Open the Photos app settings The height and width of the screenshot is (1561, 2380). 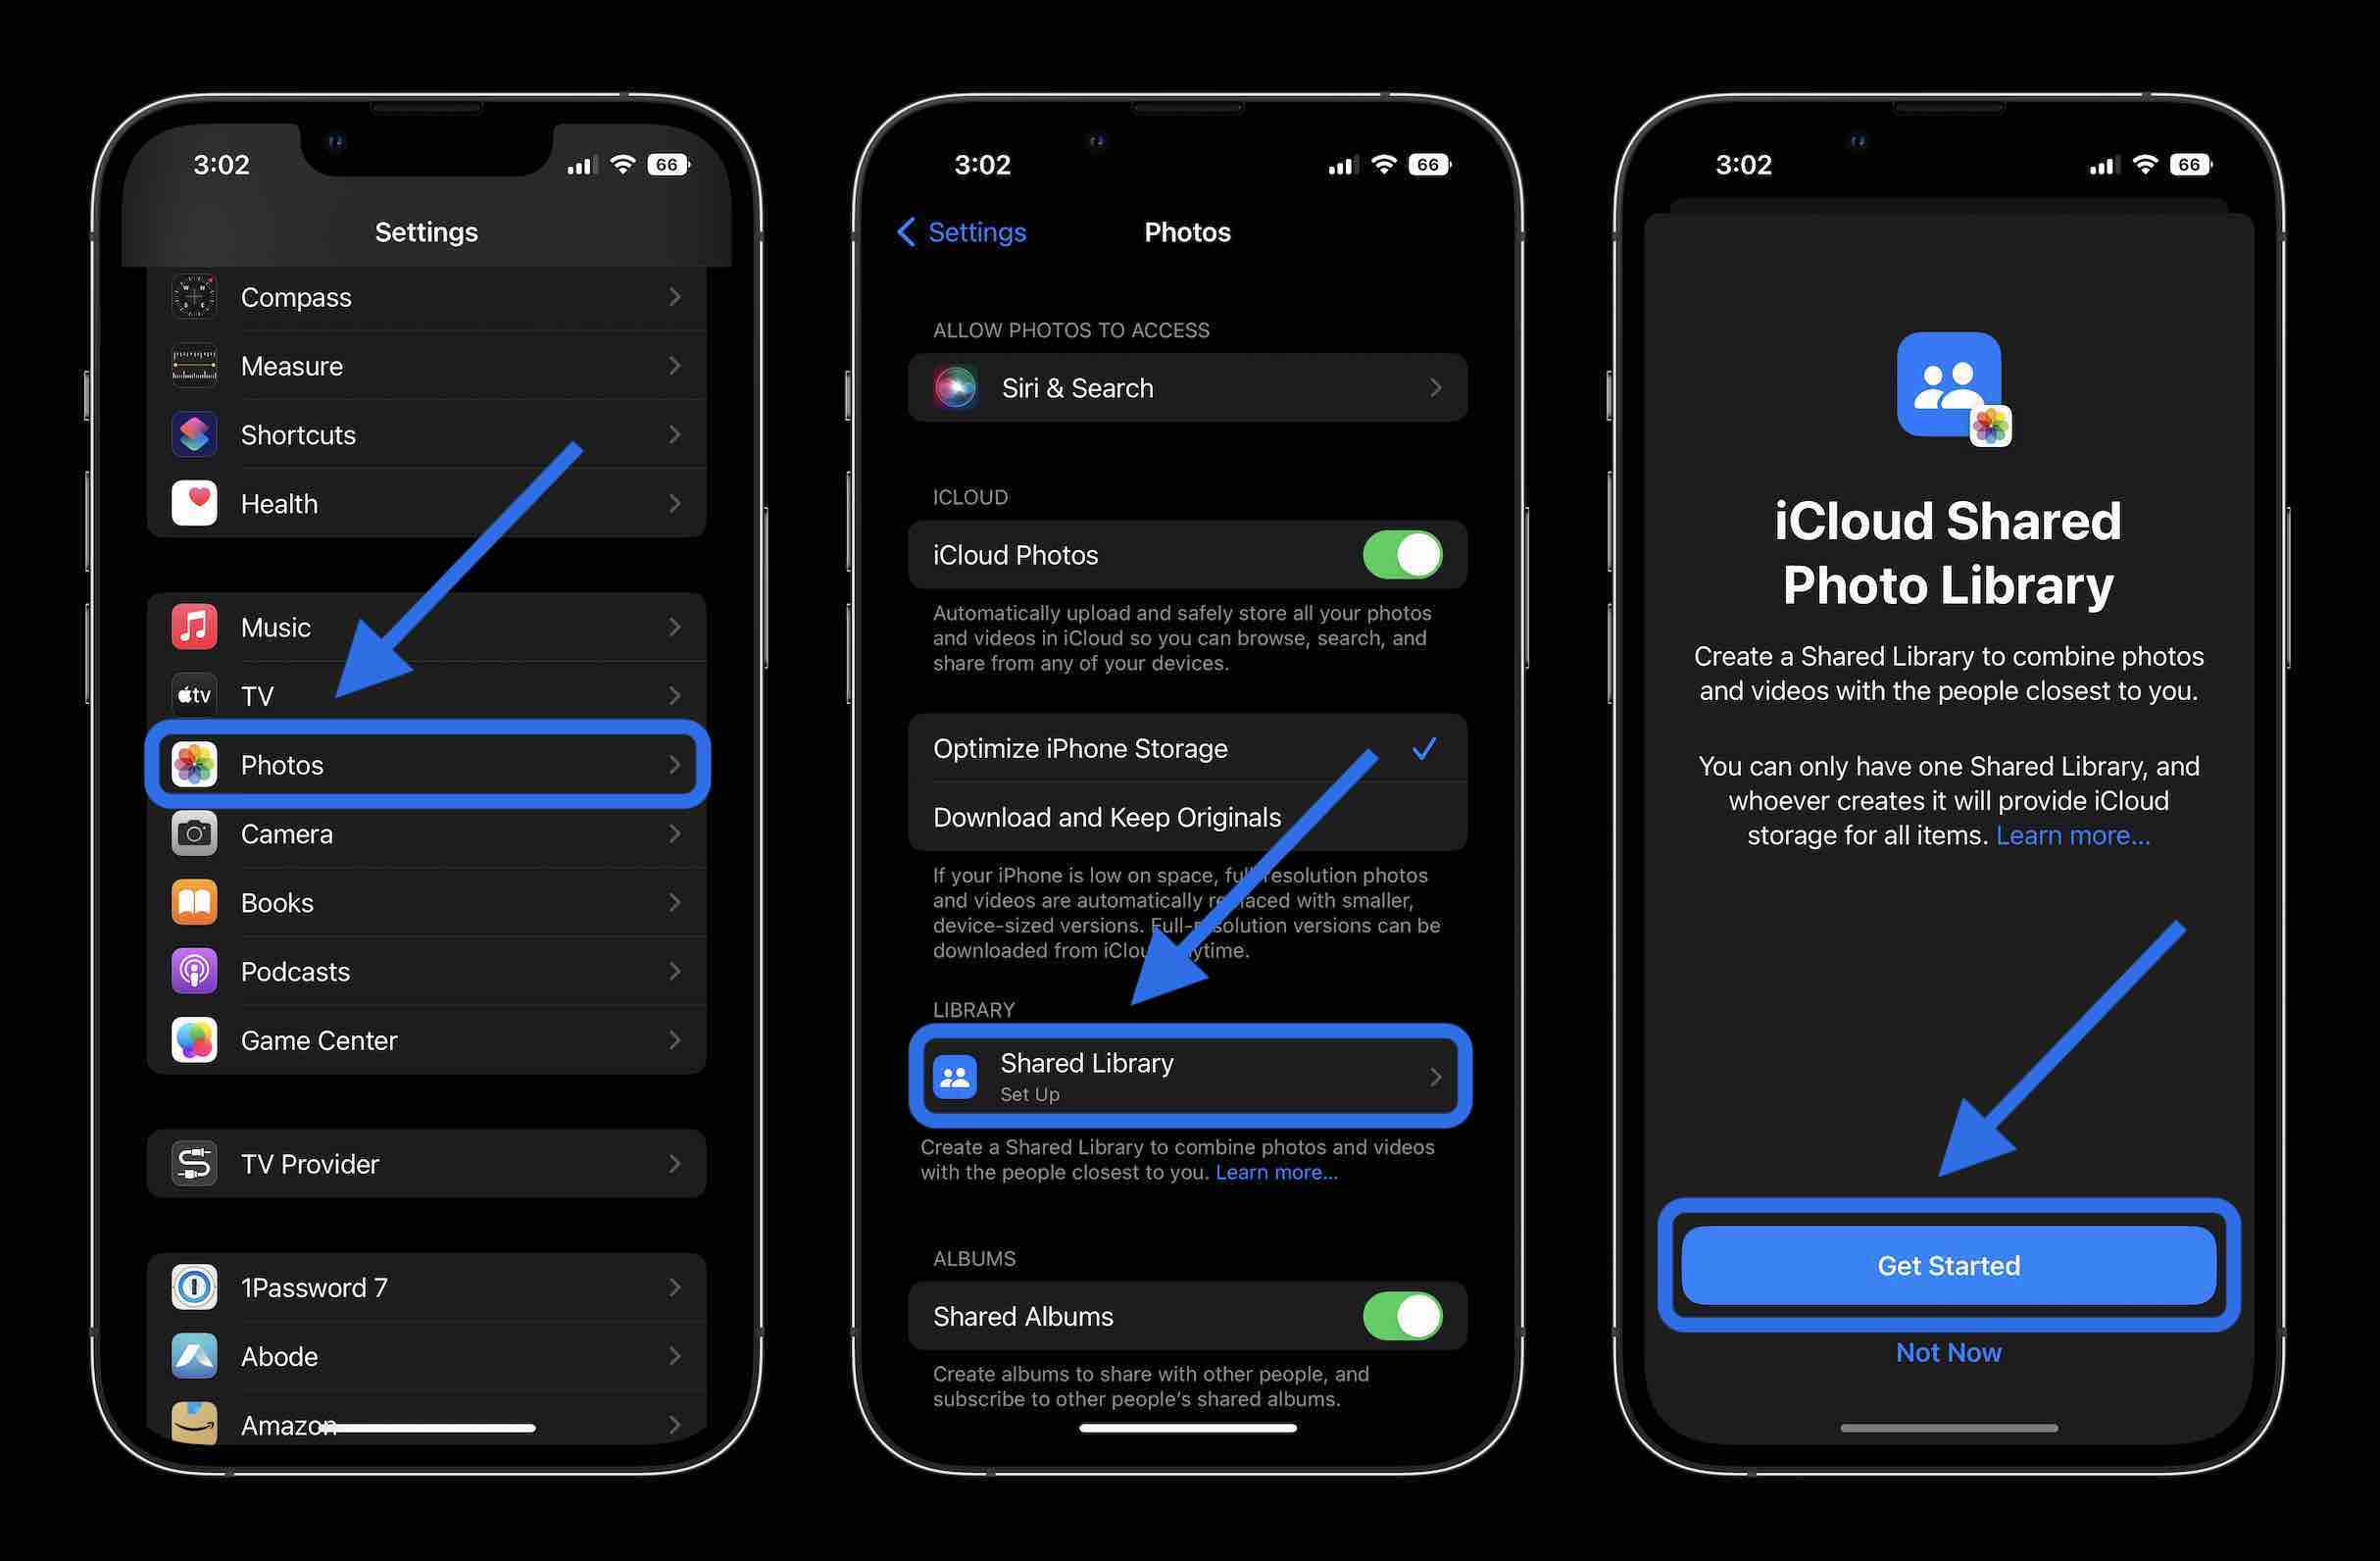426,763
